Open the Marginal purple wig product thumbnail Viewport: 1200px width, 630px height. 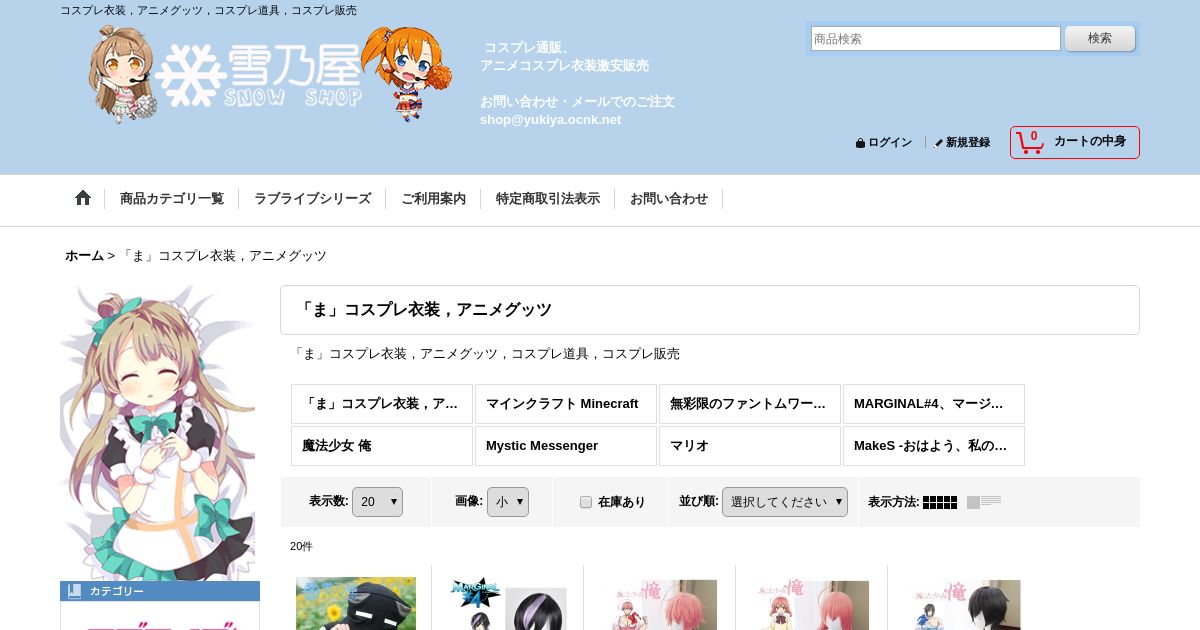pos(508,603)
